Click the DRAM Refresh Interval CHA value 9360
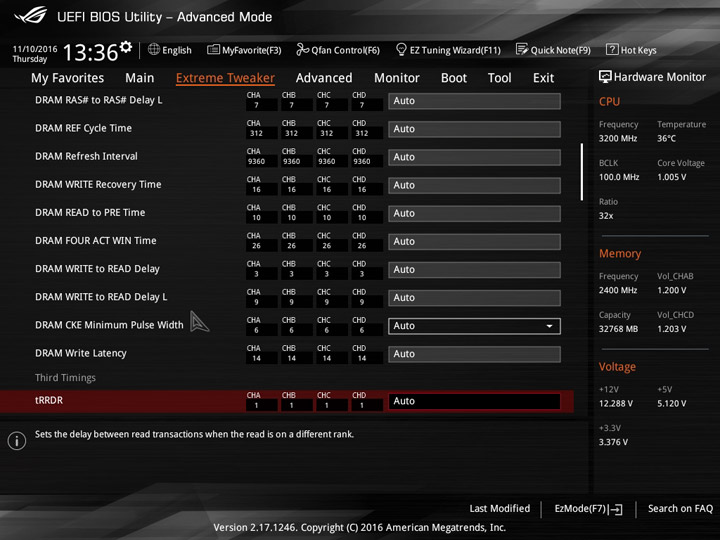 [256, 161]
